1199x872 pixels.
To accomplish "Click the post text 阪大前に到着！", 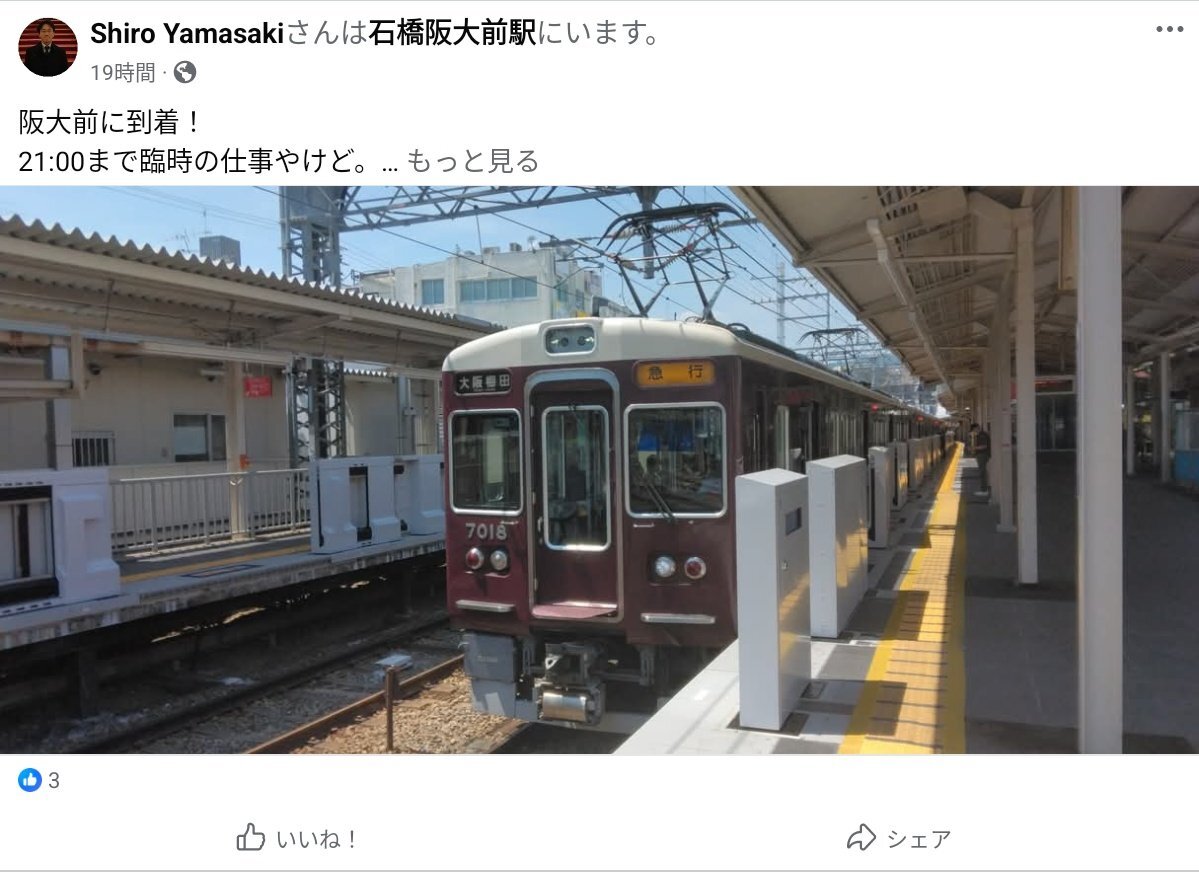I will coord(109,122).
